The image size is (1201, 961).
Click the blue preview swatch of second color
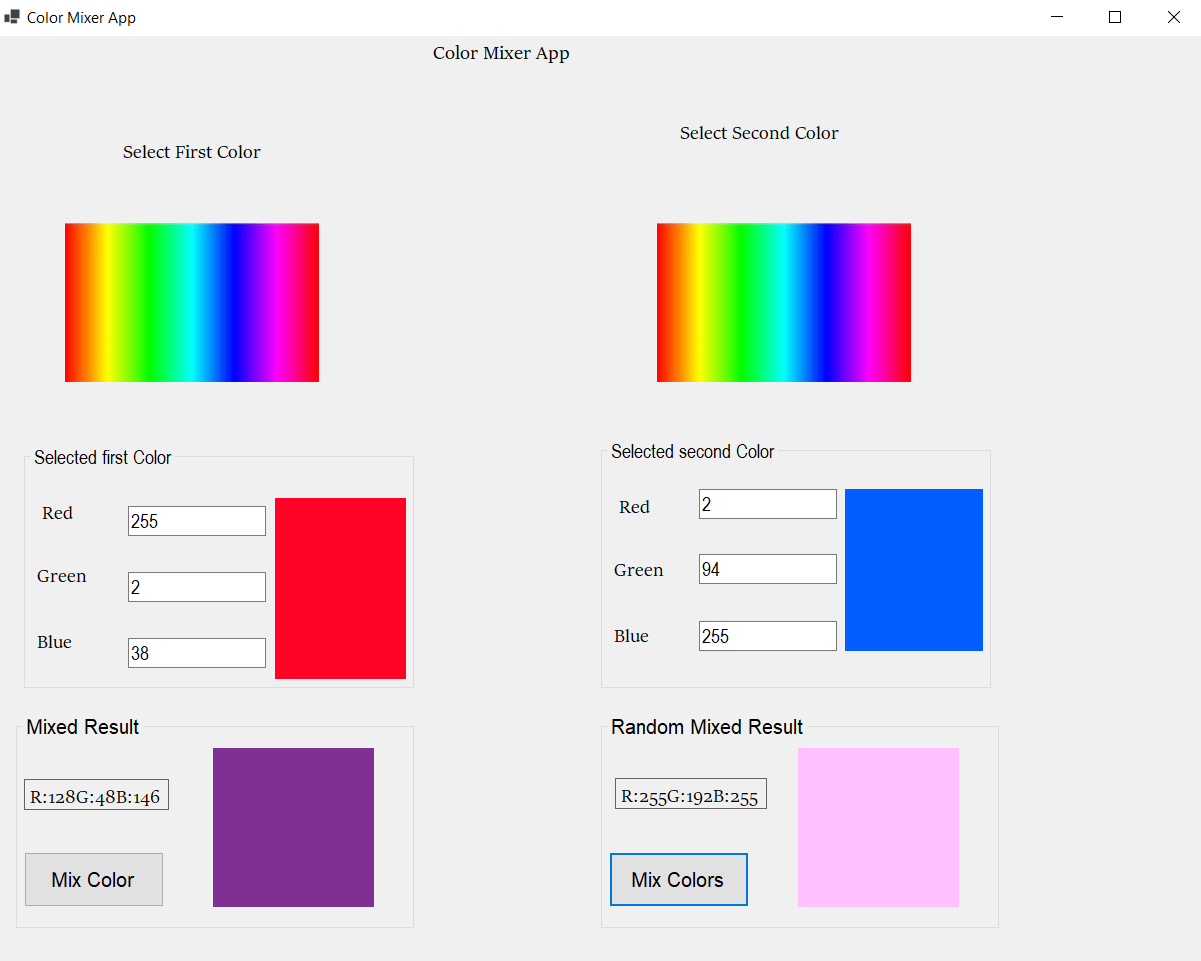tap(913, 568)
